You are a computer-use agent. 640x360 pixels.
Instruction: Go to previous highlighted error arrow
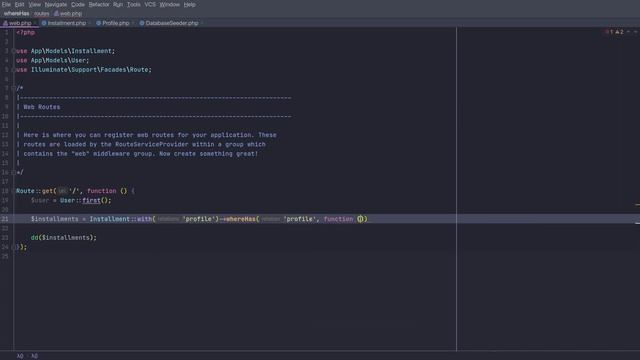coord(628,32)
